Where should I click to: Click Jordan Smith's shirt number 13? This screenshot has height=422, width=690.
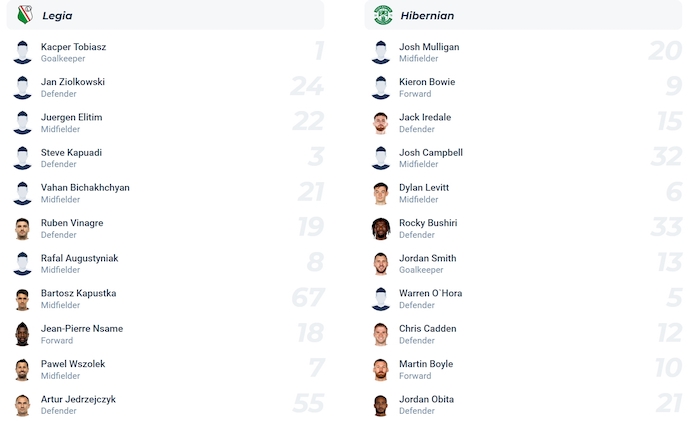tap(665, 263)
